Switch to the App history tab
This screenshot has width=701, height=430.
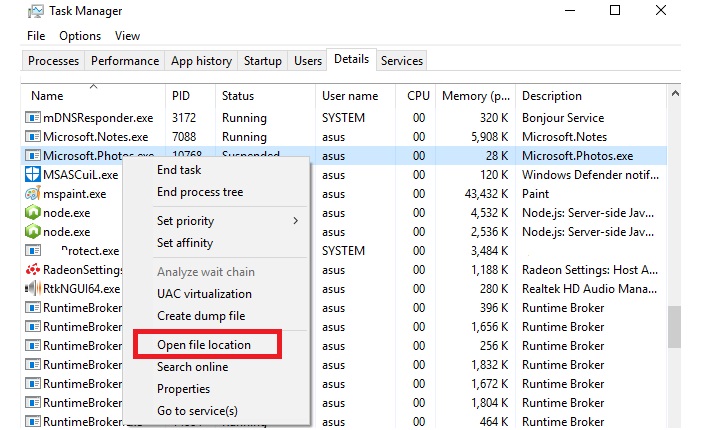coord(201,61)
